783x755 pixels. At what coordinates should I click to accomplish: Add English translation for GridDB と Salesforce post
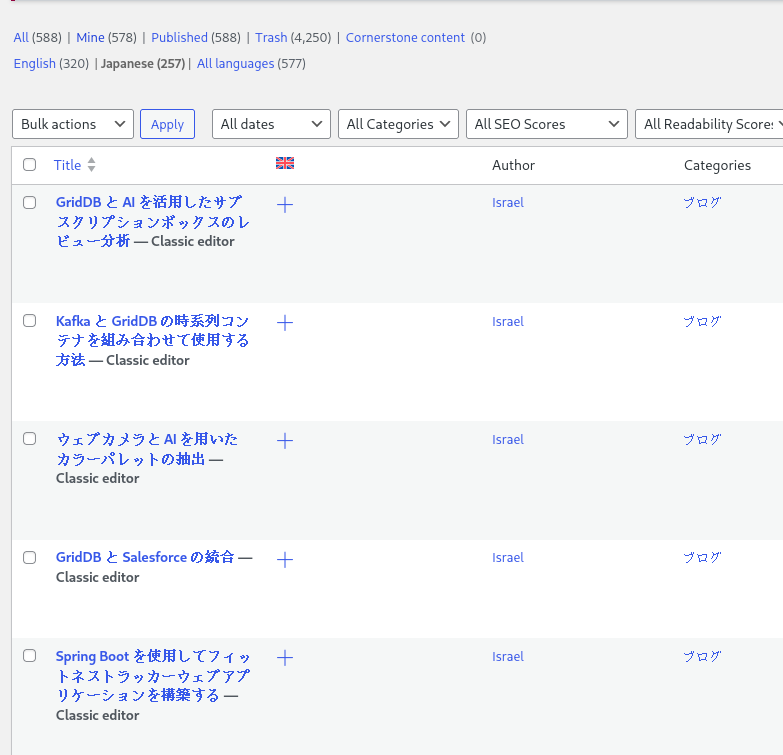(x=285, y=560)
